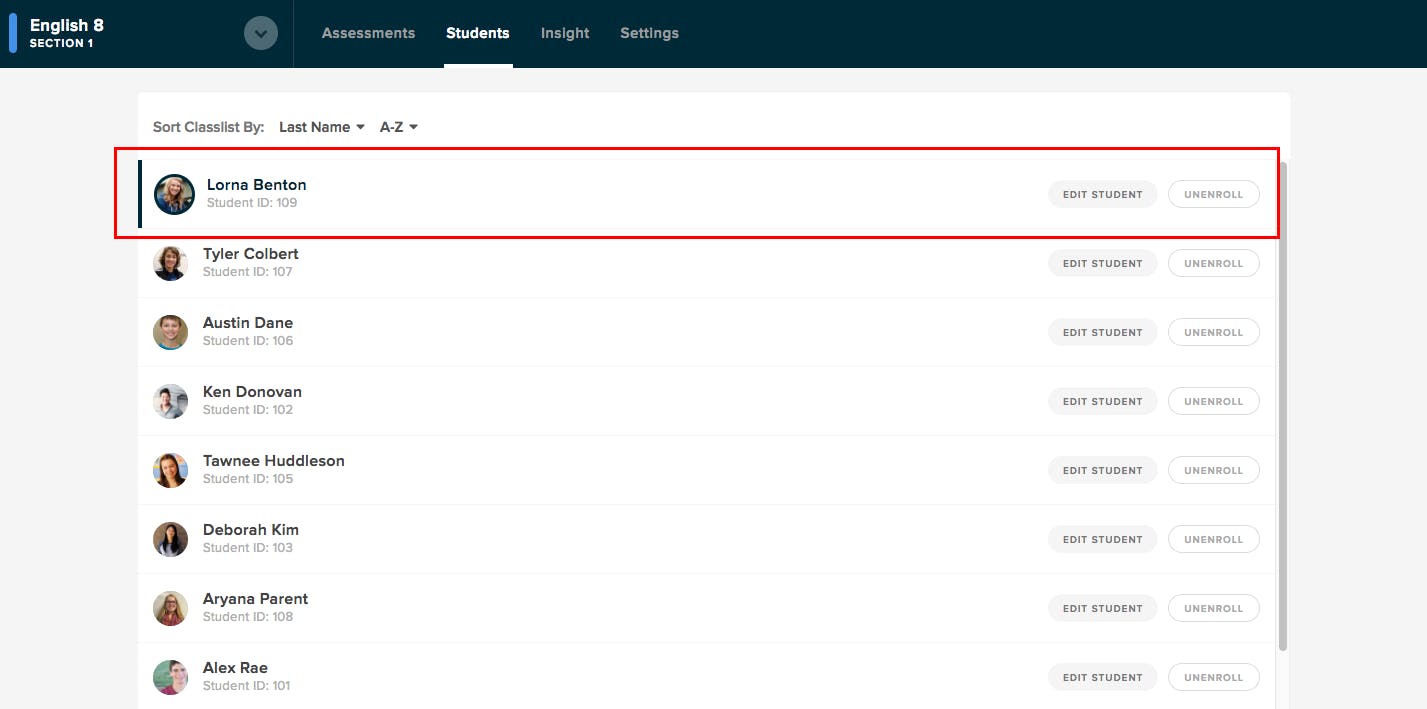Screen dimensions: 1427x709
Task: Edit student Tyler Colbert
Action: 1102,263
